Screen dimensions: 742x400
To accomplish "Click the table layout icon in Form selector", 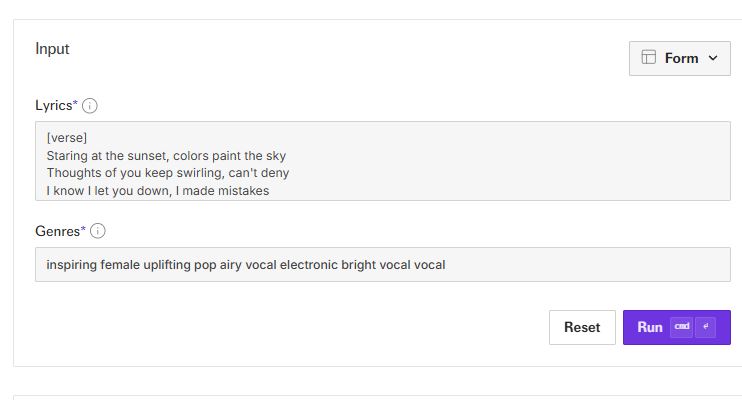I will (x=648, y=57).
